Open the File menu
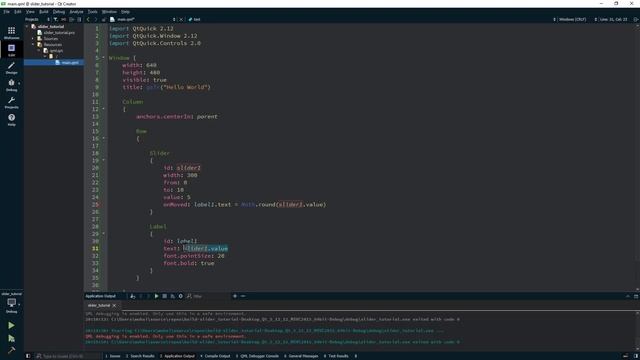This screenshot has height=360, width=640. [x=7, y=12]
